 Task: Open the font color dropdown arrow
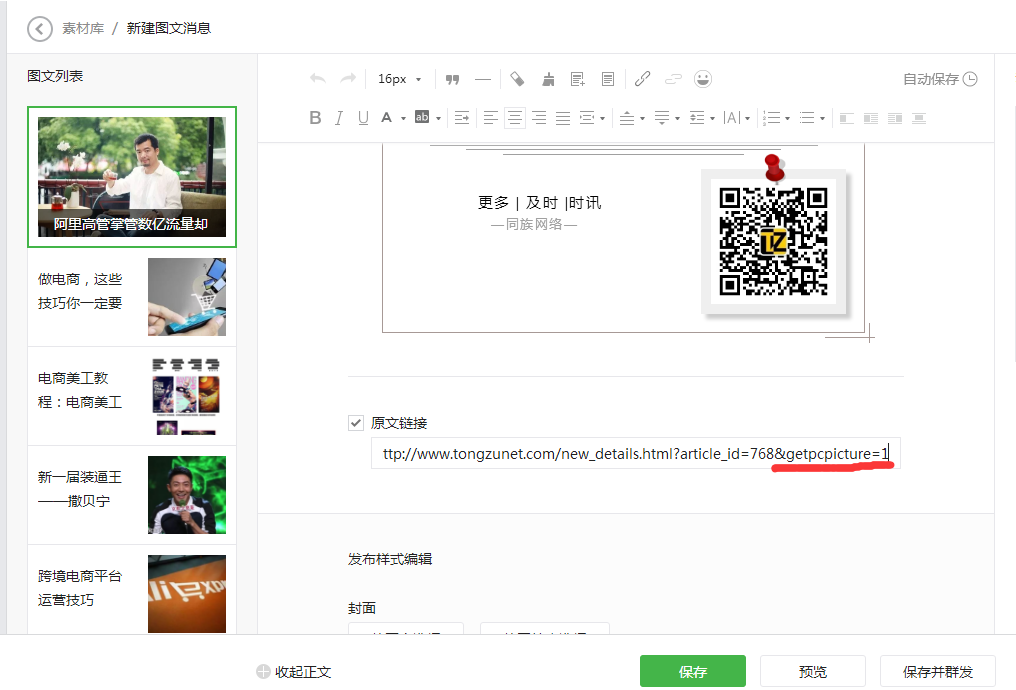[403, 119]
